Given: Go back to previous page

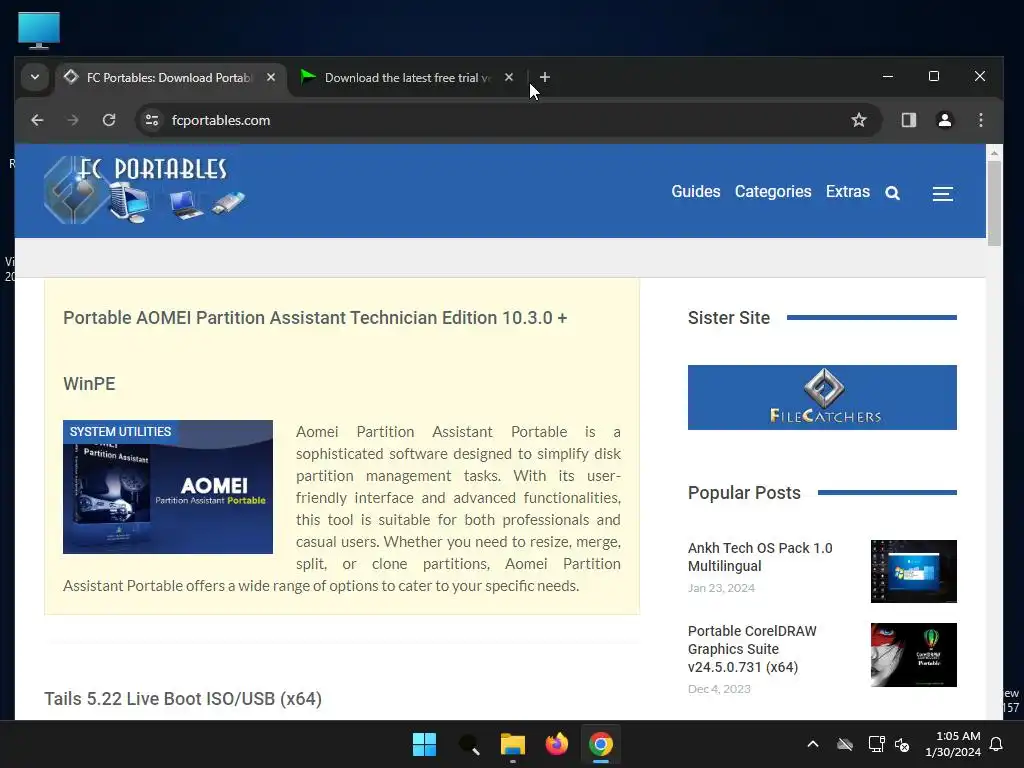Looking at the screenshot, I should [x=37, y=120].
